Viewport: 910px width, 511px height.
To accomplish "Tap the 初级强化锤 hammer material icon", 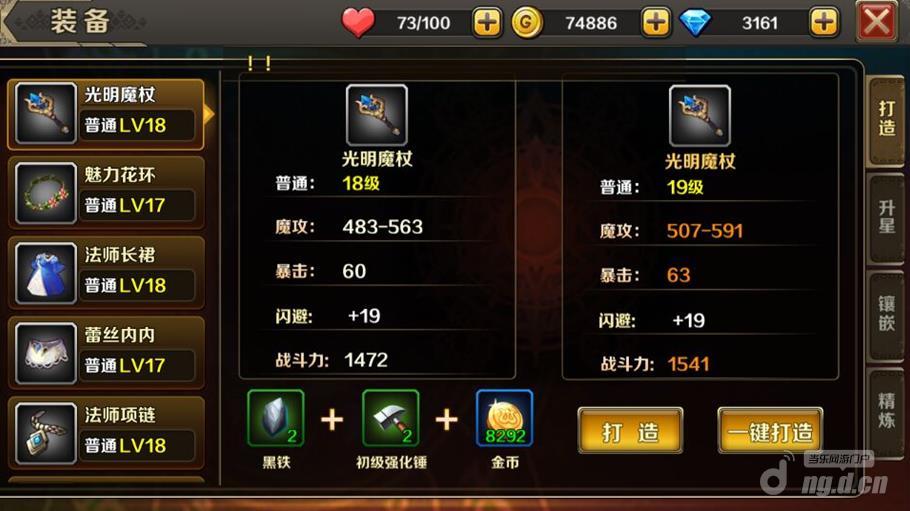I will coord(391,418).
